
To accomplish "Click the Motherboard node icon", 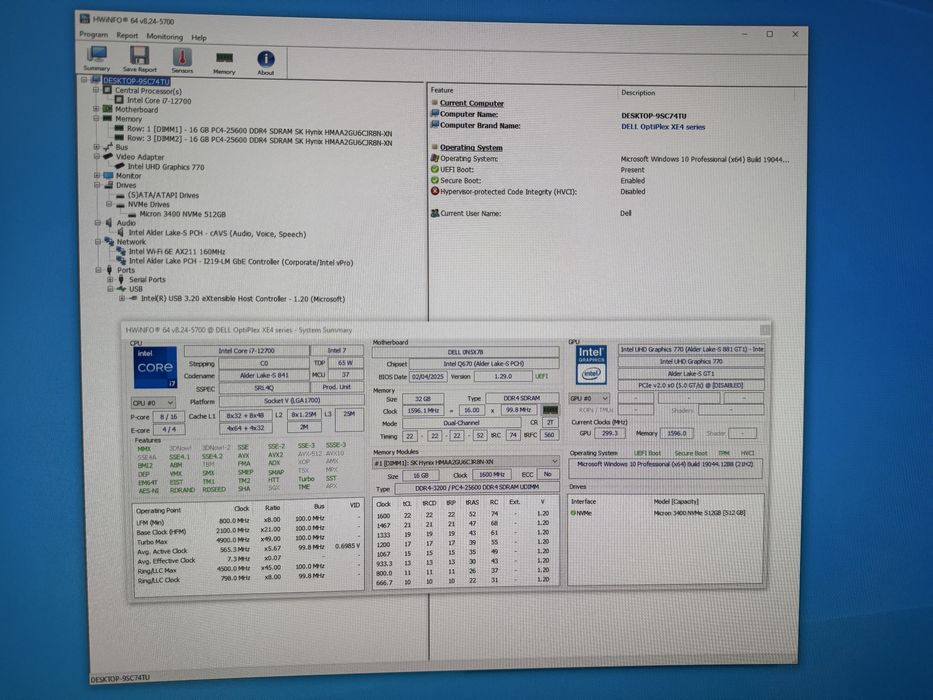I will tap(108, 110).
